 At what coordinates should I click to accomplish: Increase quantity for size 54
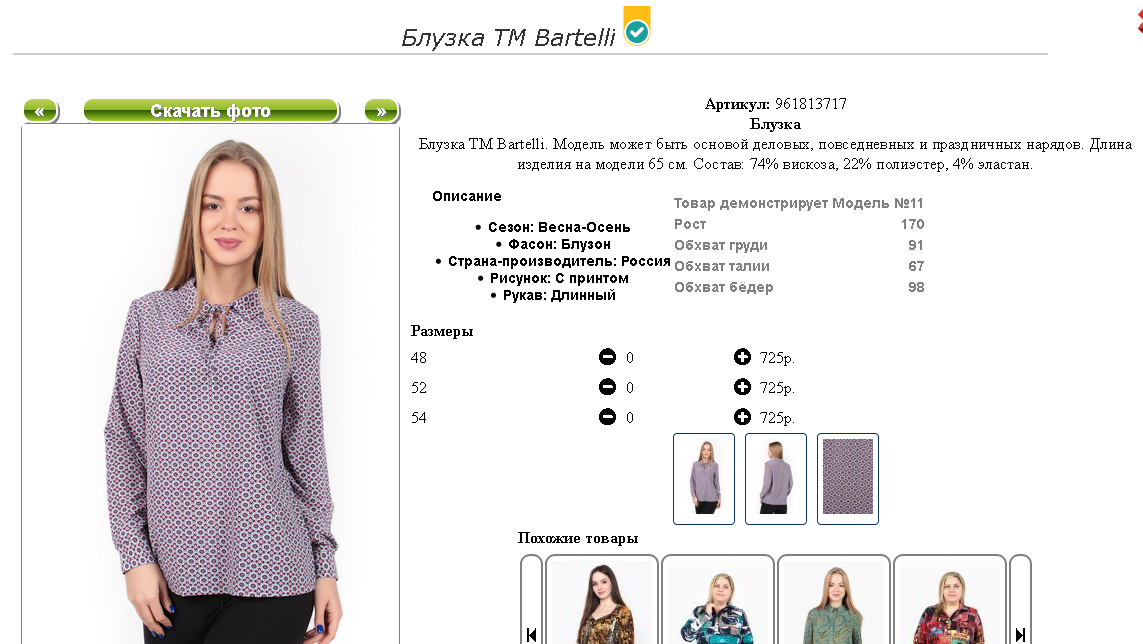click(x=742, y=416)
